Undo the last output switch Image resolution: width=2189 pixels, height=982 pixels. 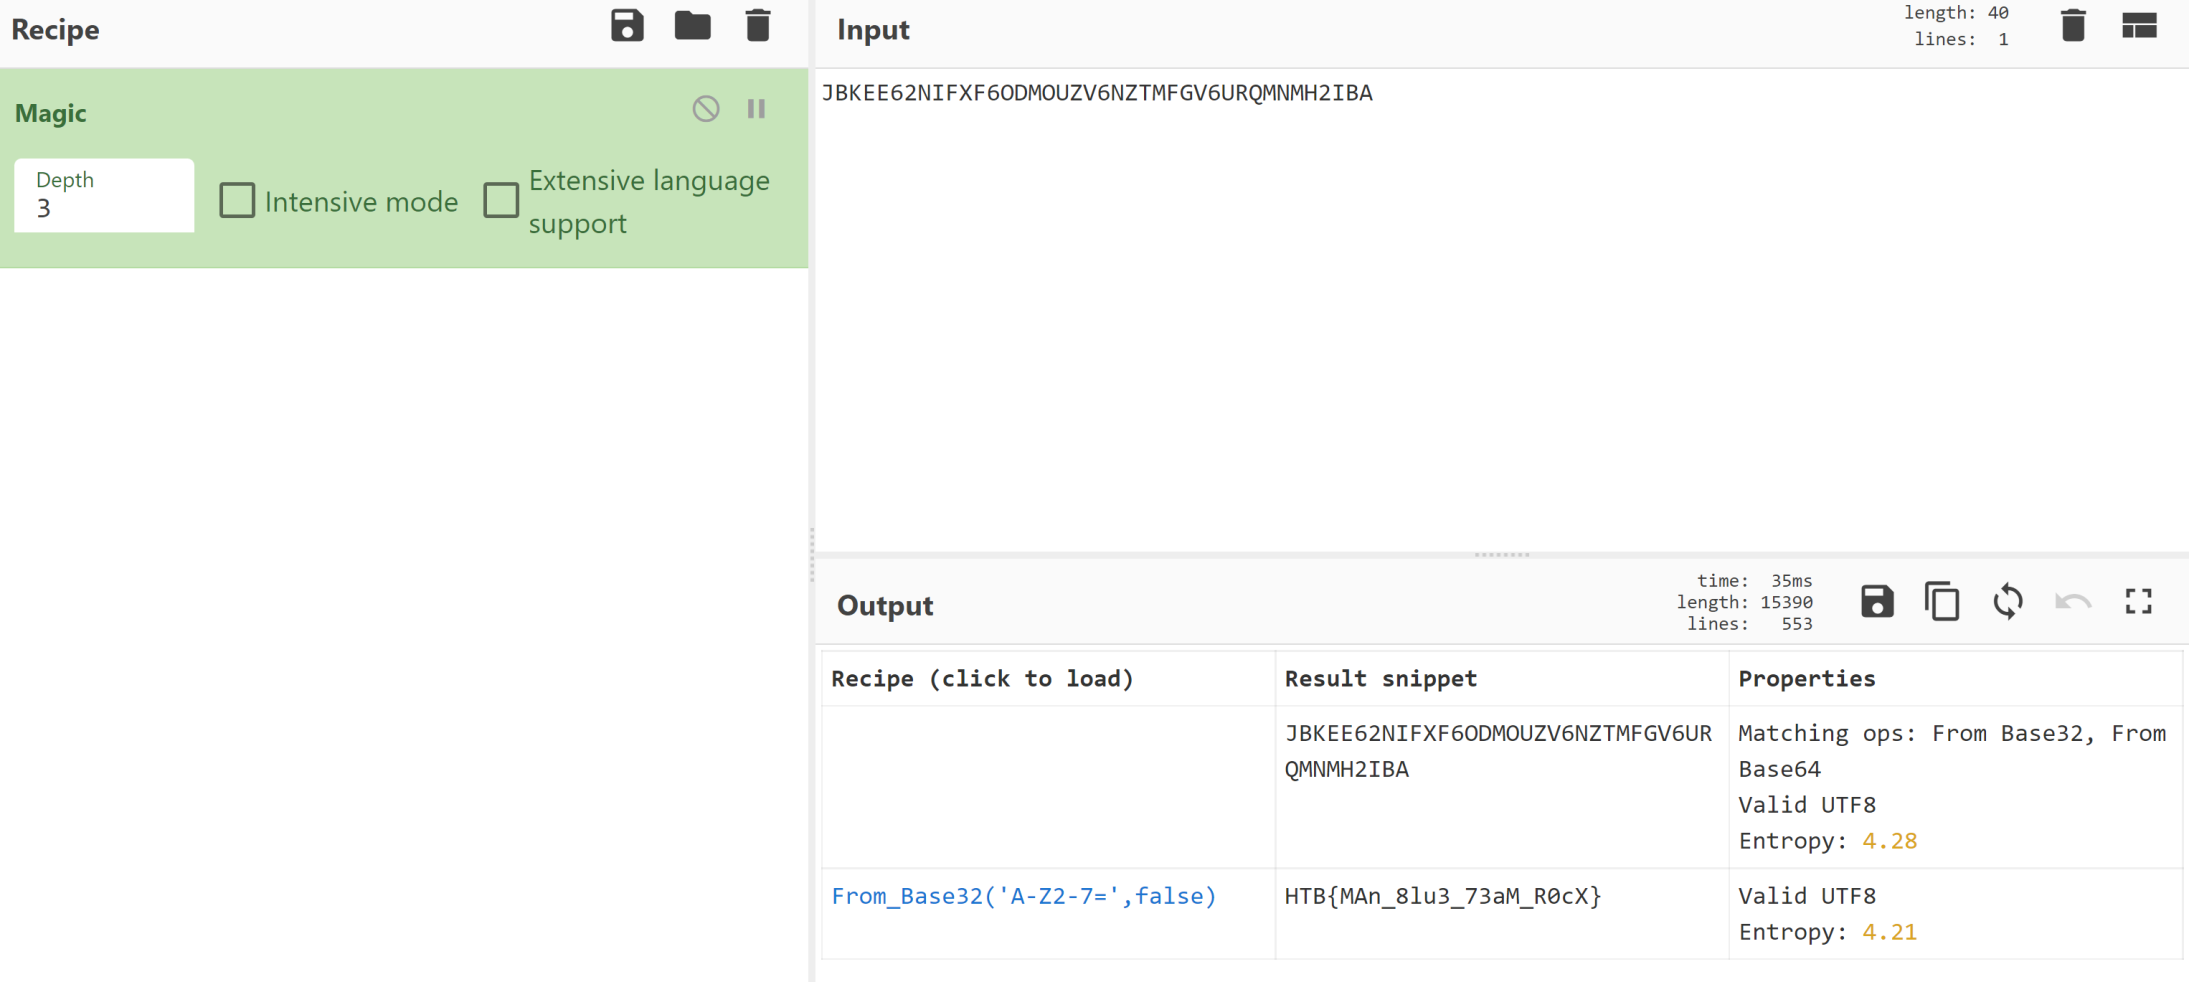pos(2073,602)
